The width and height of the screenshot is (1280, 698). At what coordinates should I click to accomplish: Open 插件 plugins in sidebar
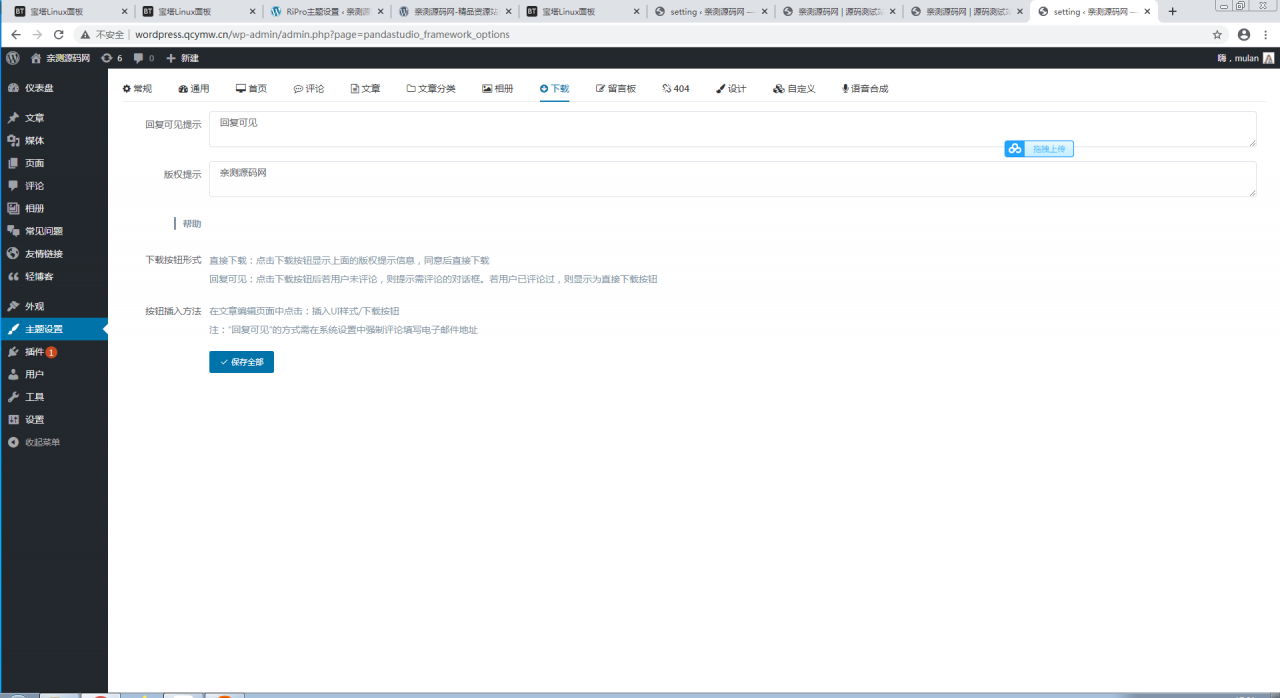[x=54, y=352]
